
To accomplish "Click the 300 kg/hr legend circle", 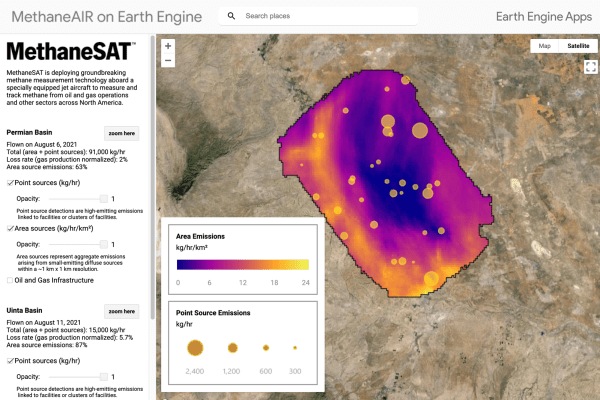I will 295,347.
